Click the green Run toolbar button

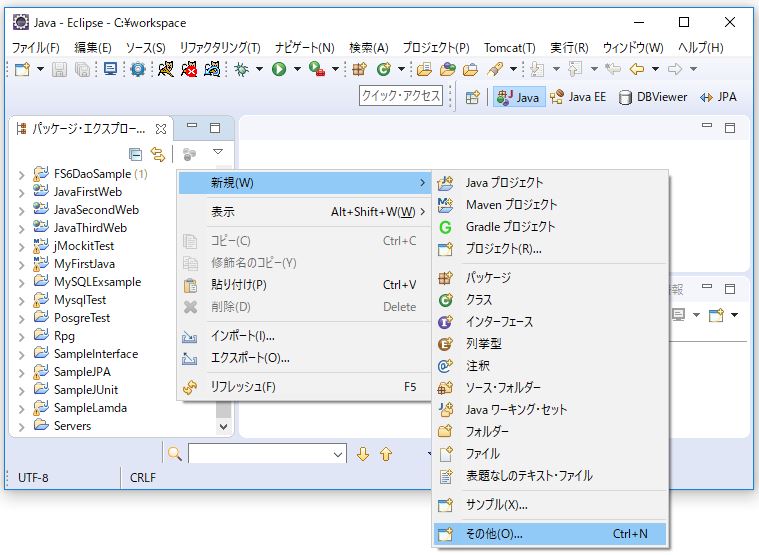(279, 69)
